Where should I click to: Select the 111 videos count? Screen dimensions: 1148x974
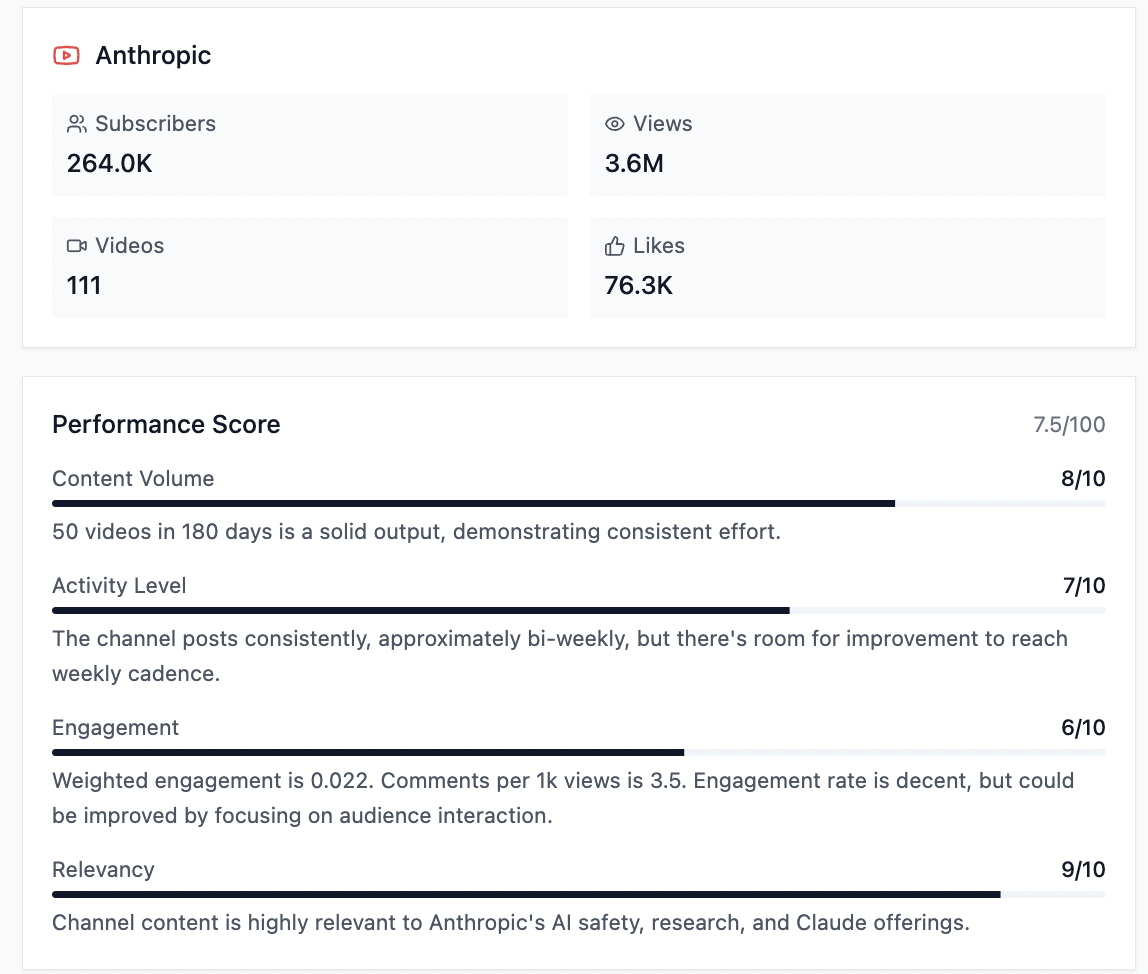(84, 285)
